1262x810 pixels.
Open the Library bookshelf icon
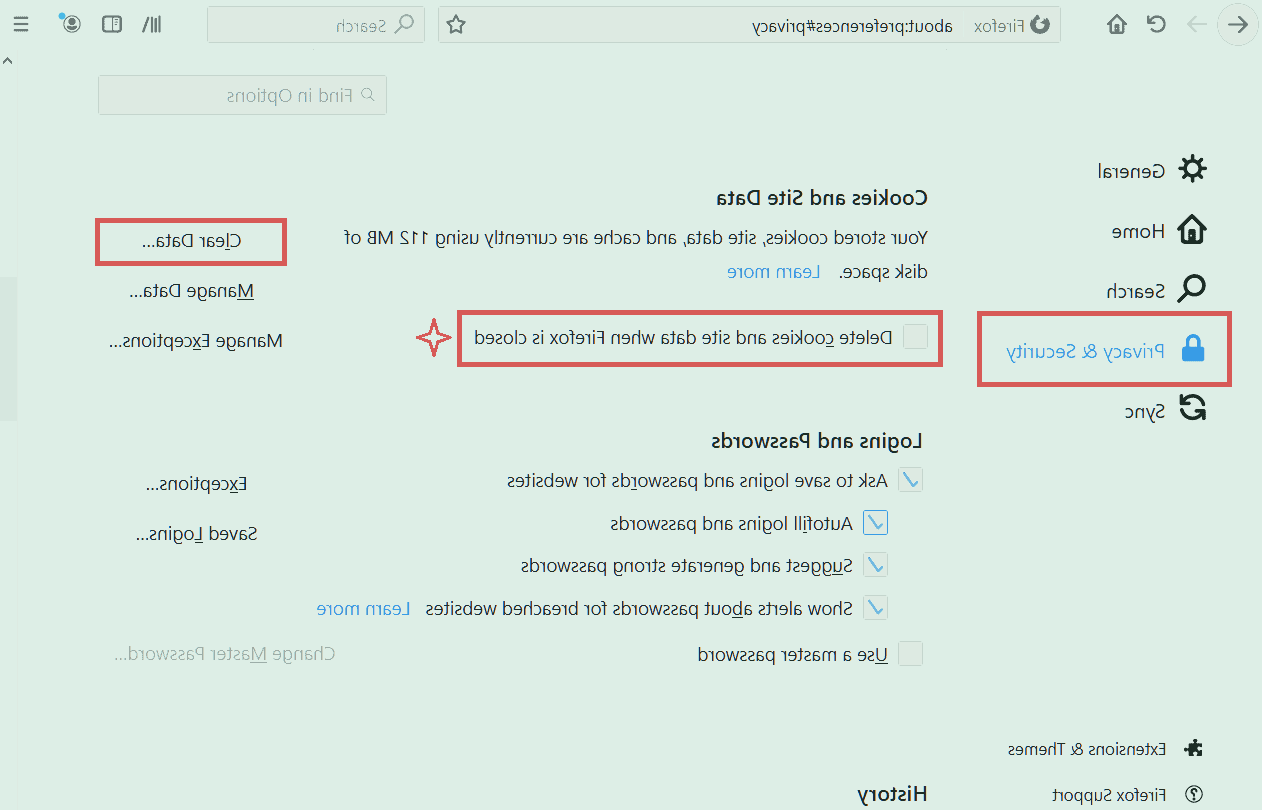pos(151,25)
